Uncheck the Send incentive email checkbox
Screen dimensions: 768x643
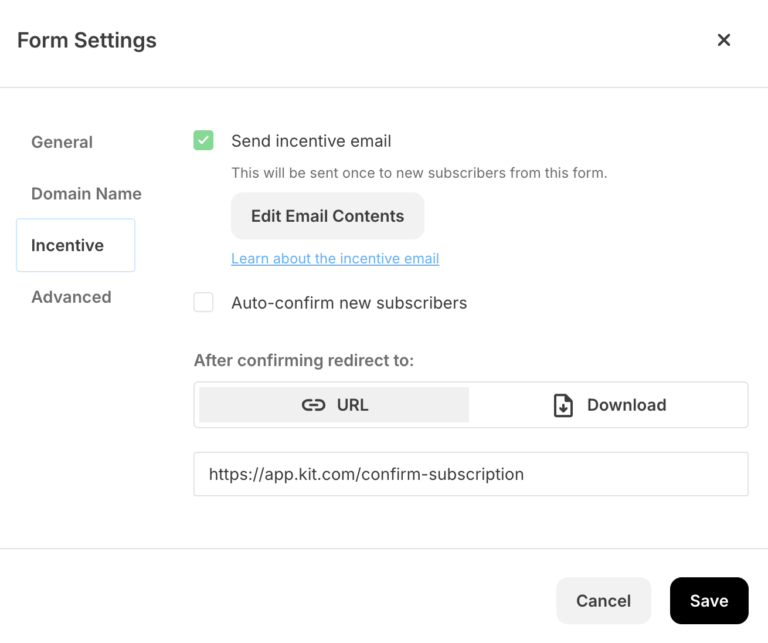click(203, 141)
